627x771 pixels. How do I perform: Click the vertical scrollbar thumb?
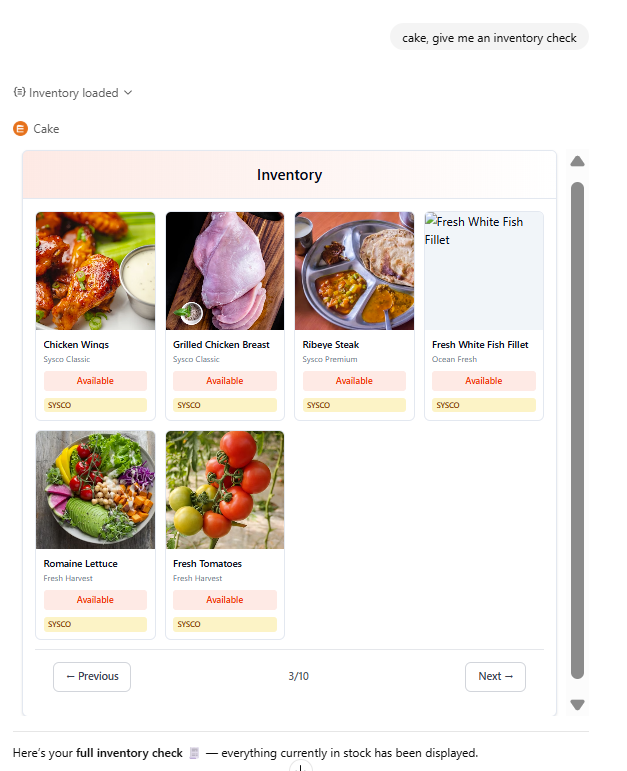pyautogui.click(x=577, y=430)
